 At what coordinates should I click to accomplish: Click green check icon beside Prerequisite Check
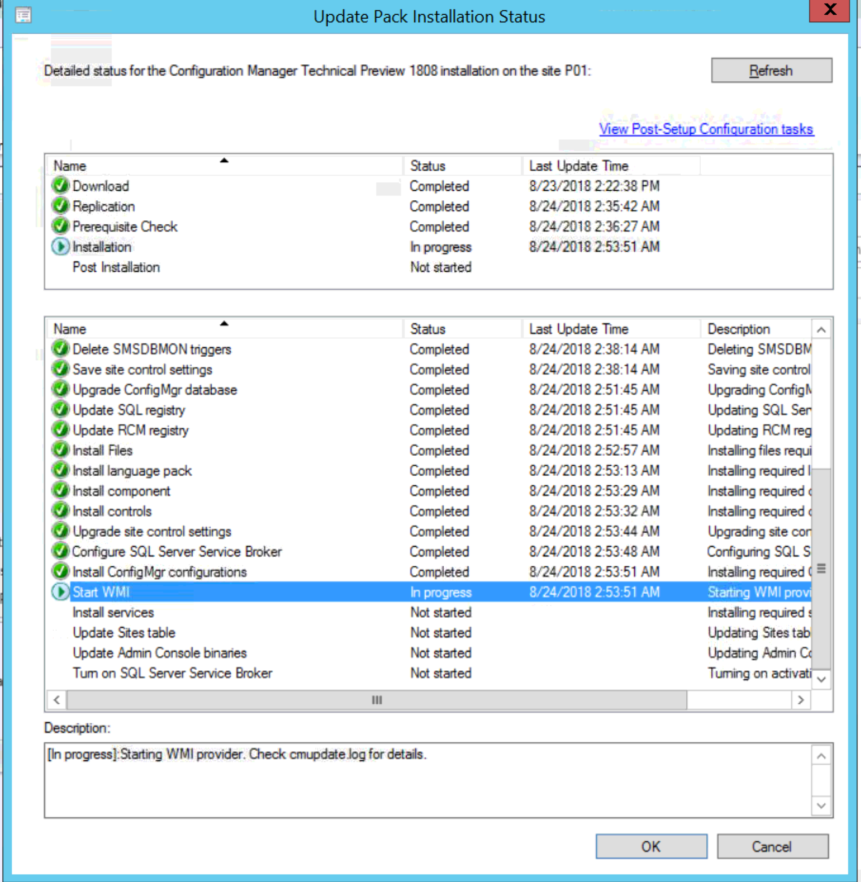(60, 226)
